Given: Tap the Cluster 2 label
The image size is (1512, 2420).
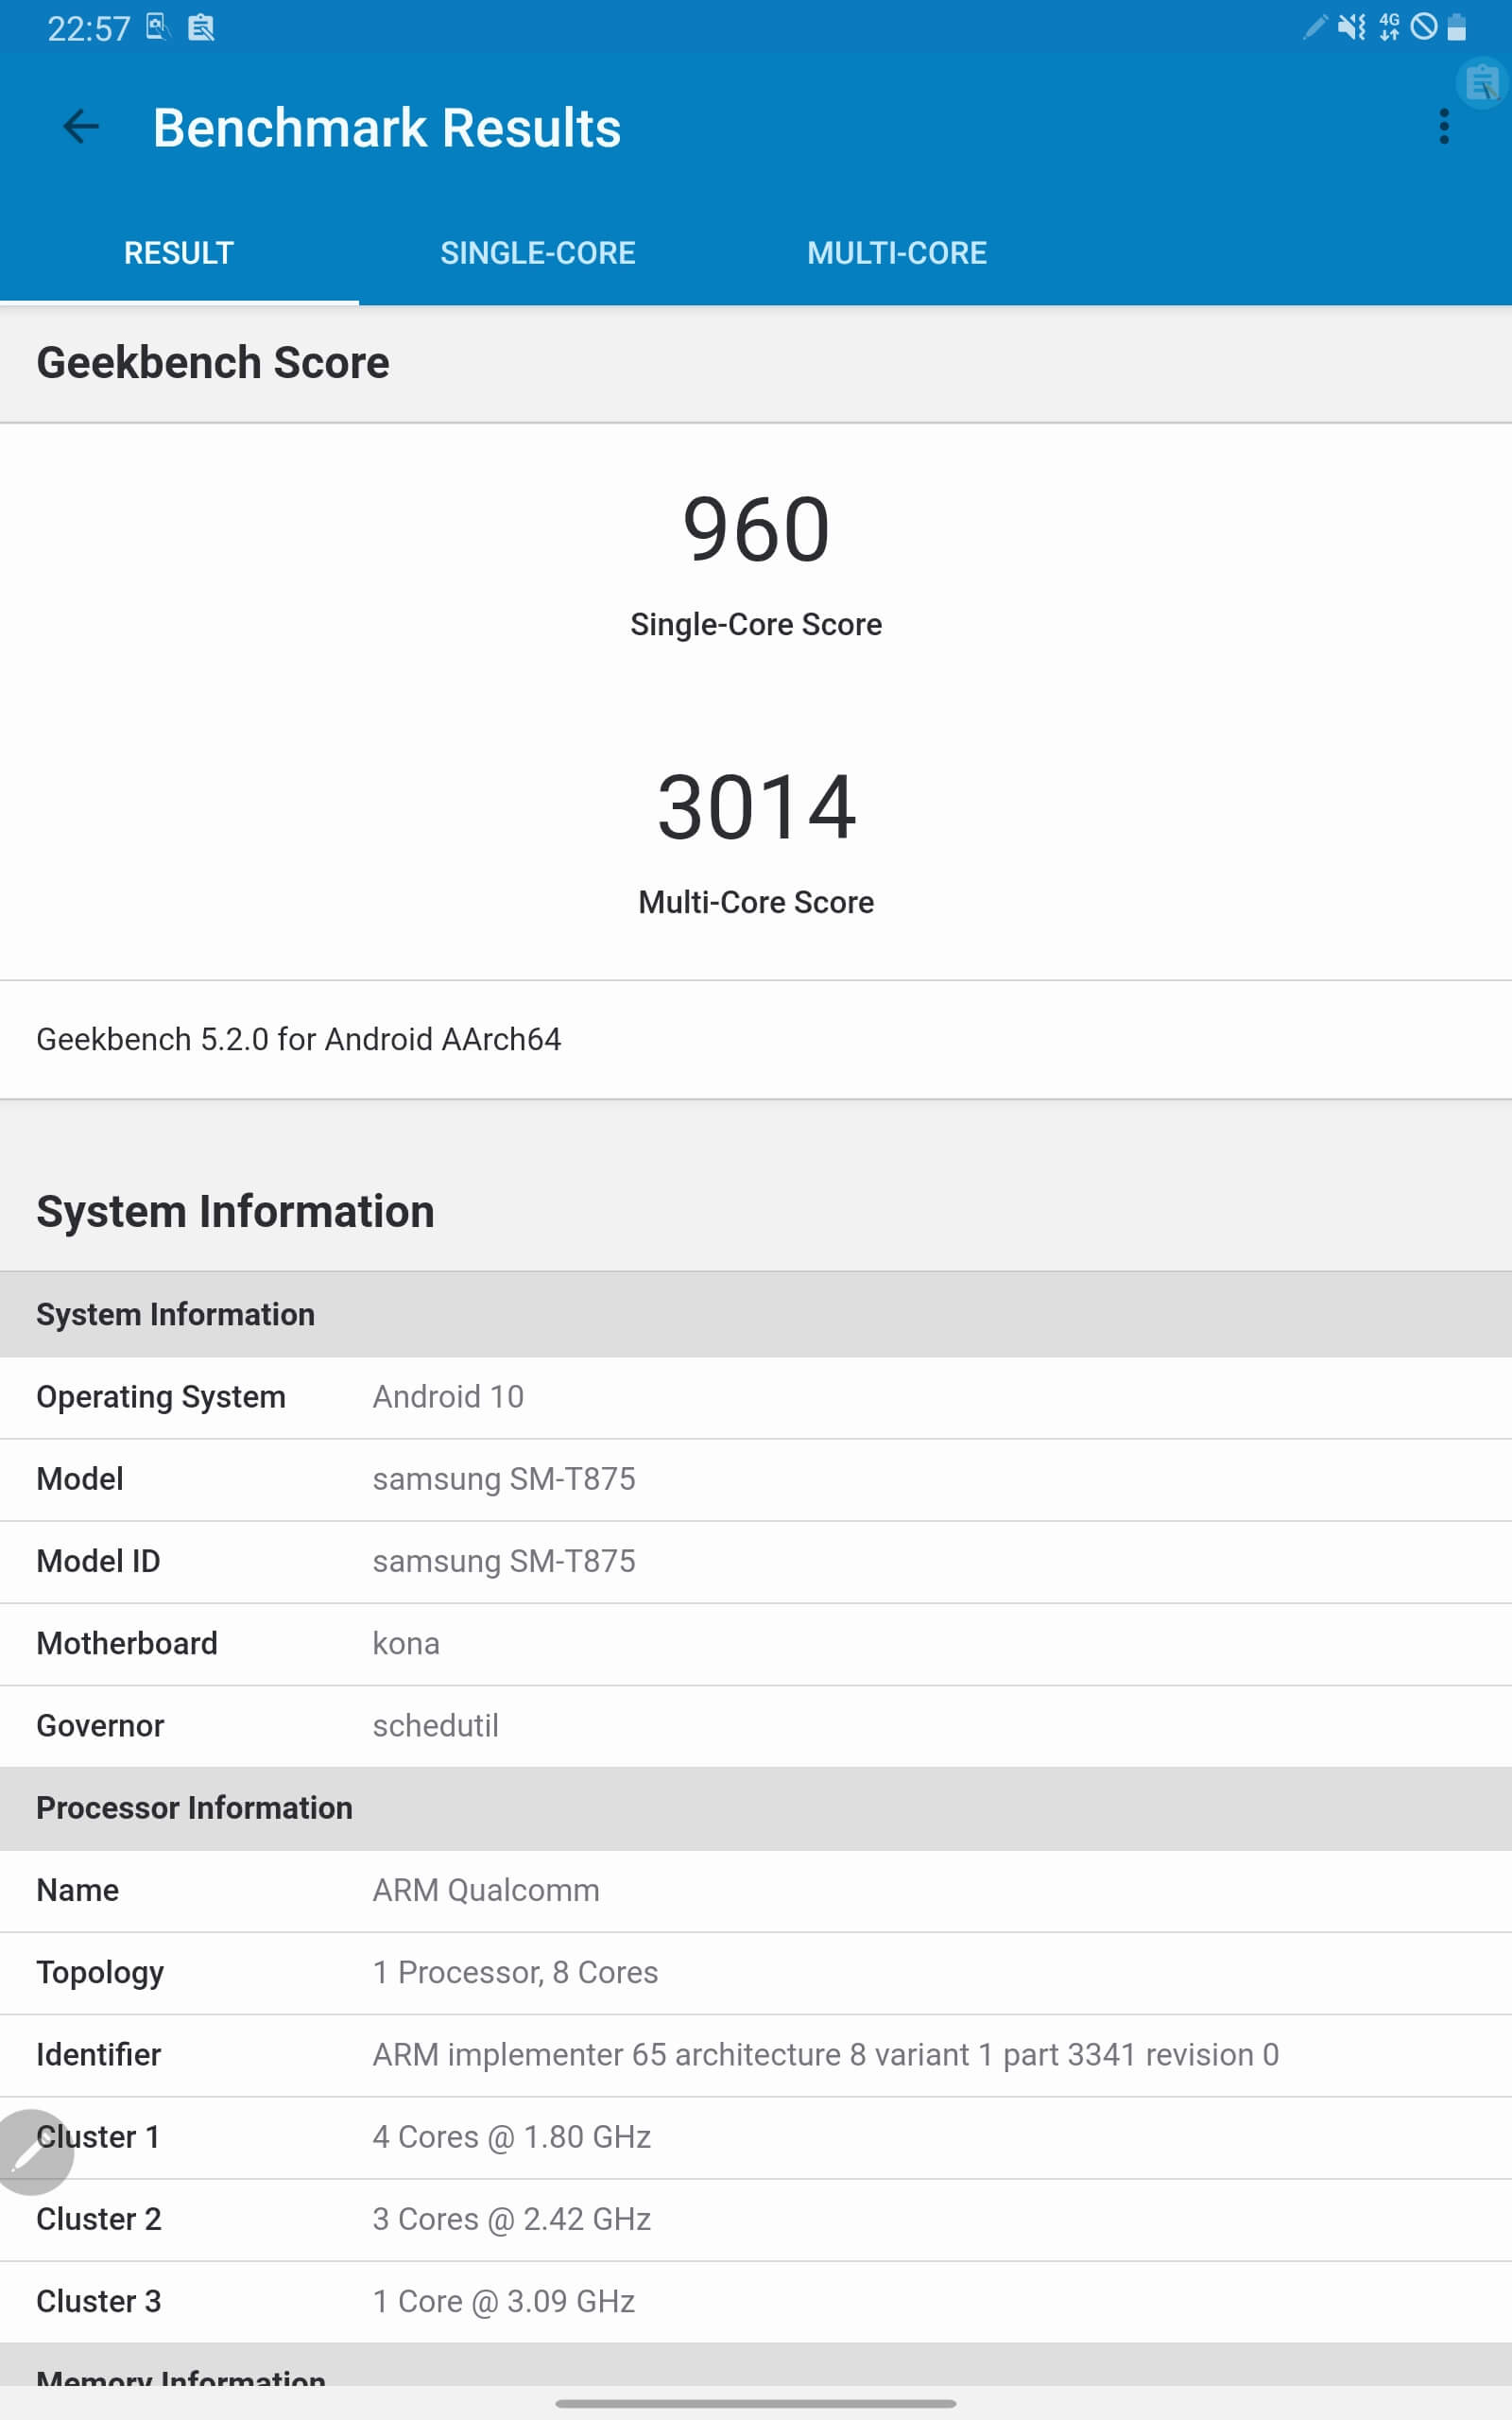Looking at the screenshot, I should click(99, 2219).
